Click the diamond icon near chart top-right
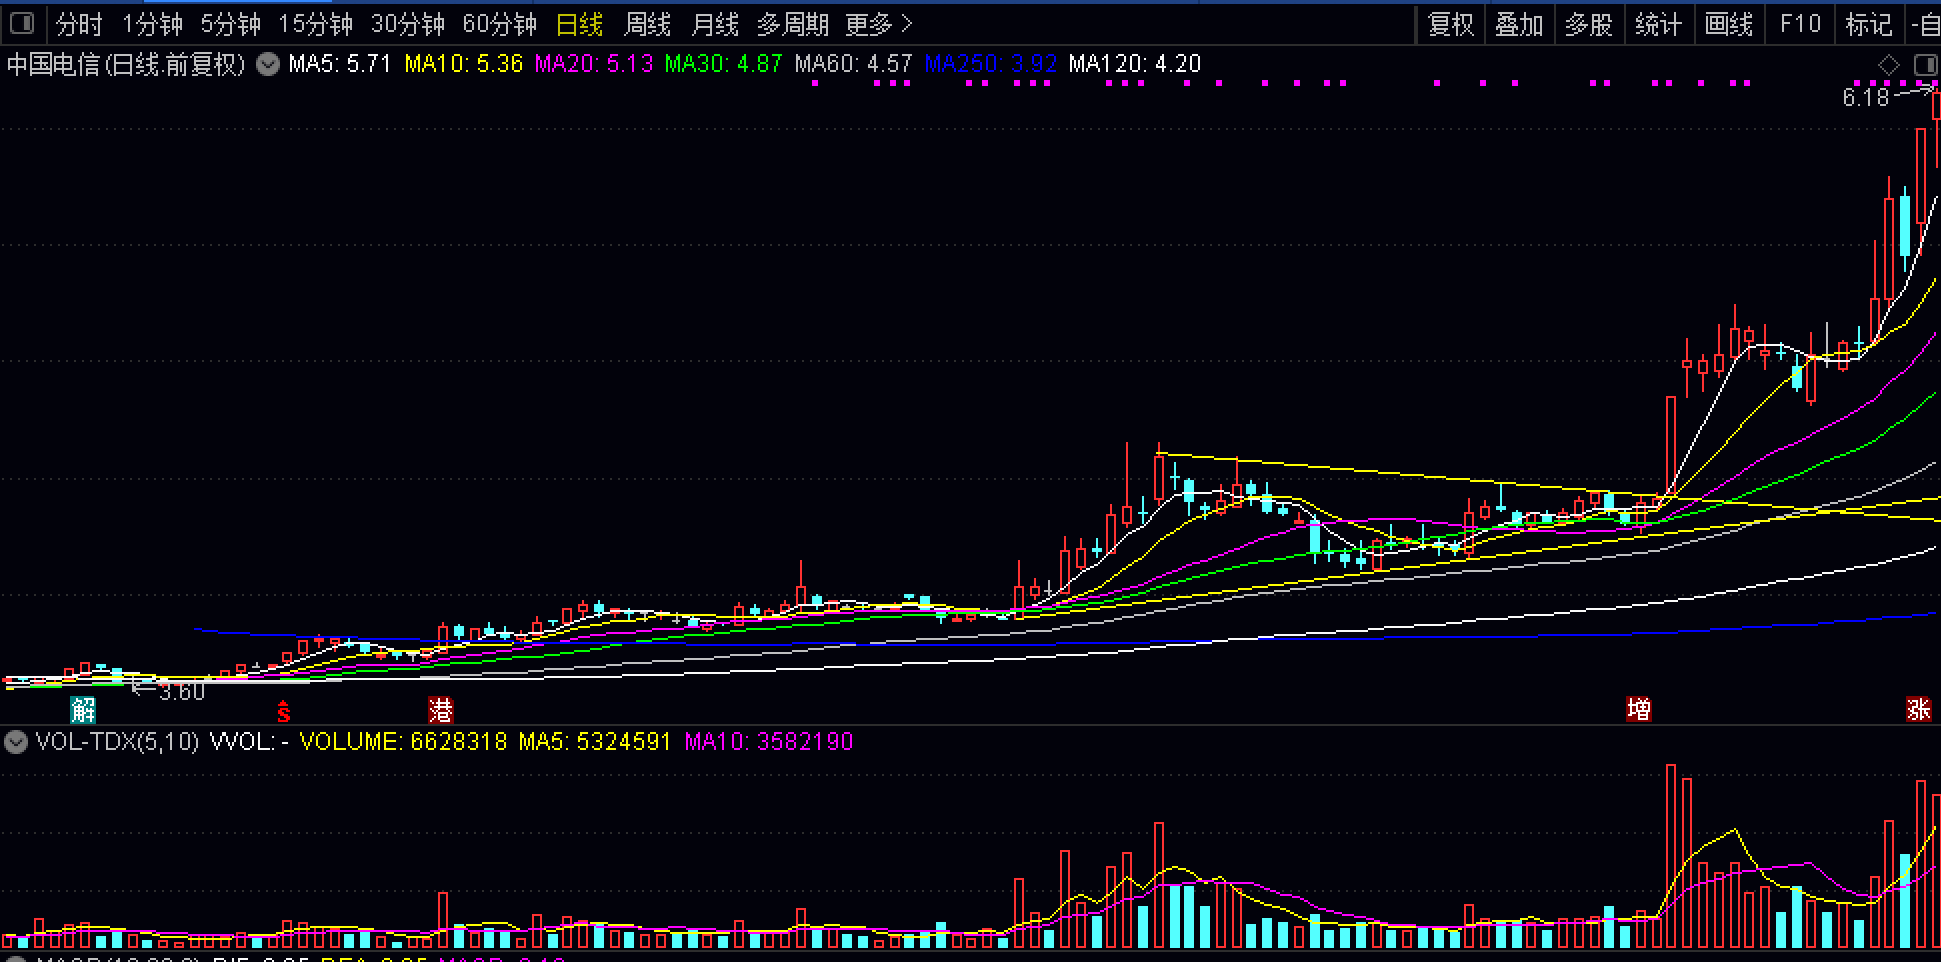 (x=1888, y=65)
